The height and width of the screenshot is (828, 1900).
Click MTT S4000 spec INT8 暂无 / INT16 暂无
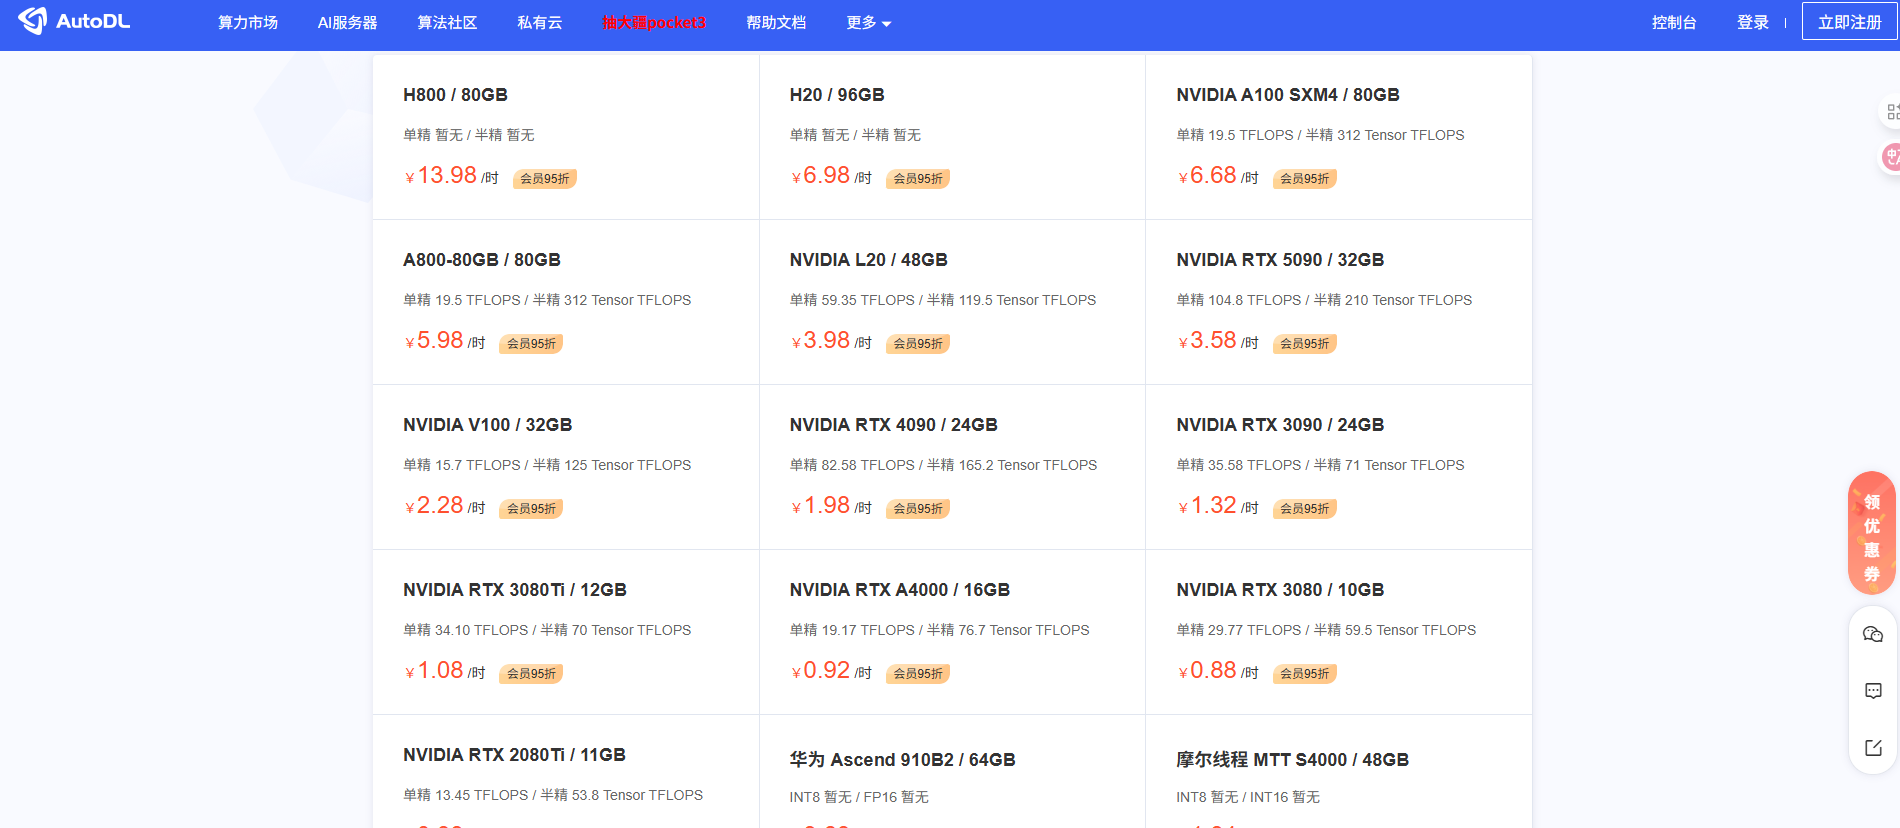(x=1248, y=797)
